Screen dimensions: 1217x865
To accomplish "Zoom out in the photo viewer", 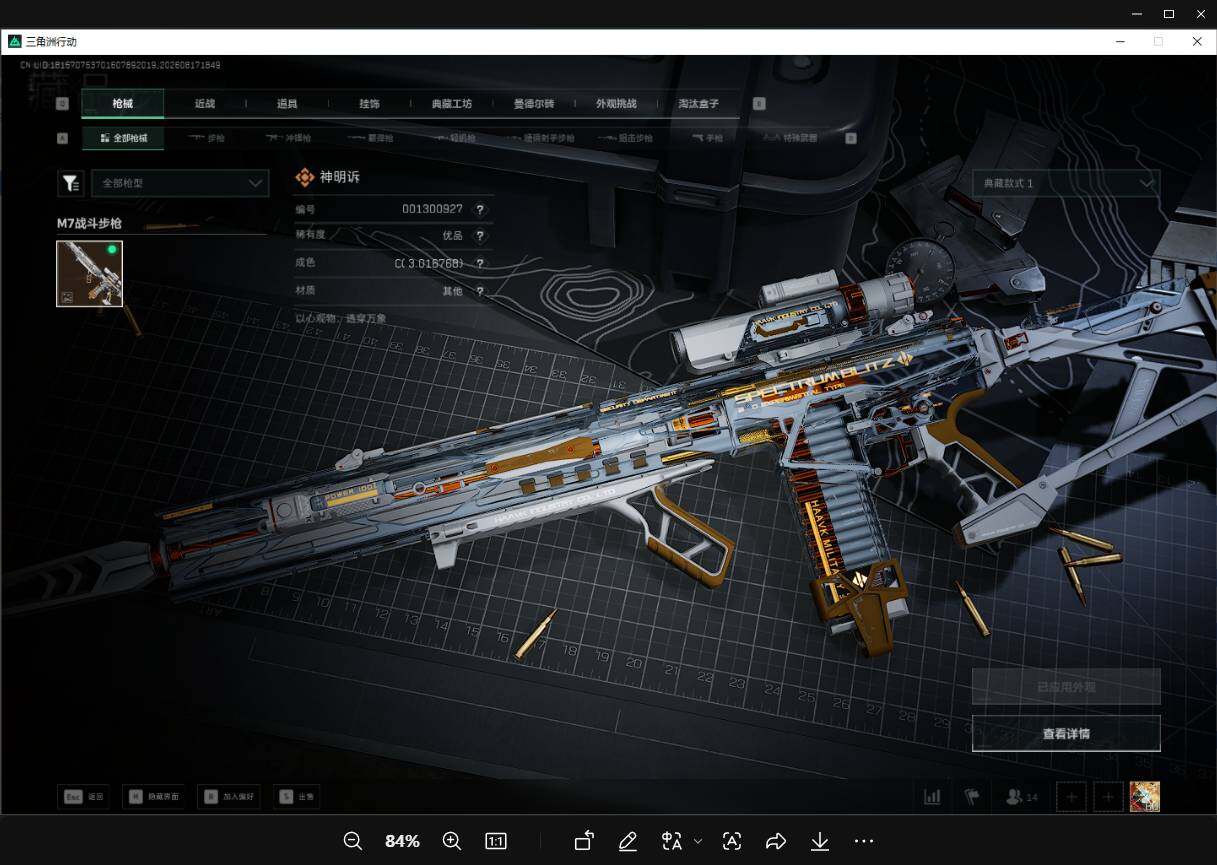I will [x=352, y=841].
